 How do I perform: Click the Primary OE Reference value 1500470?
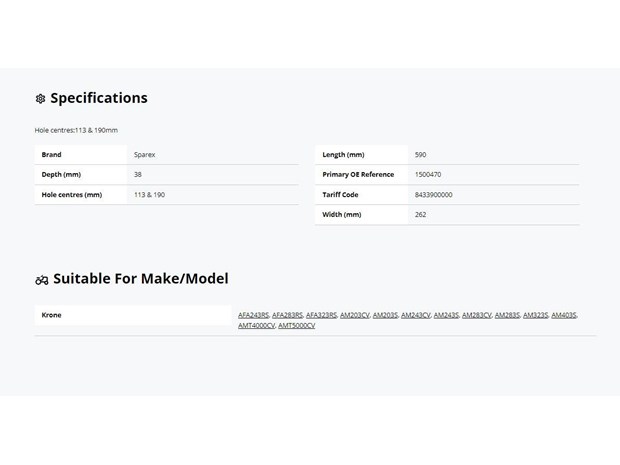428,174
